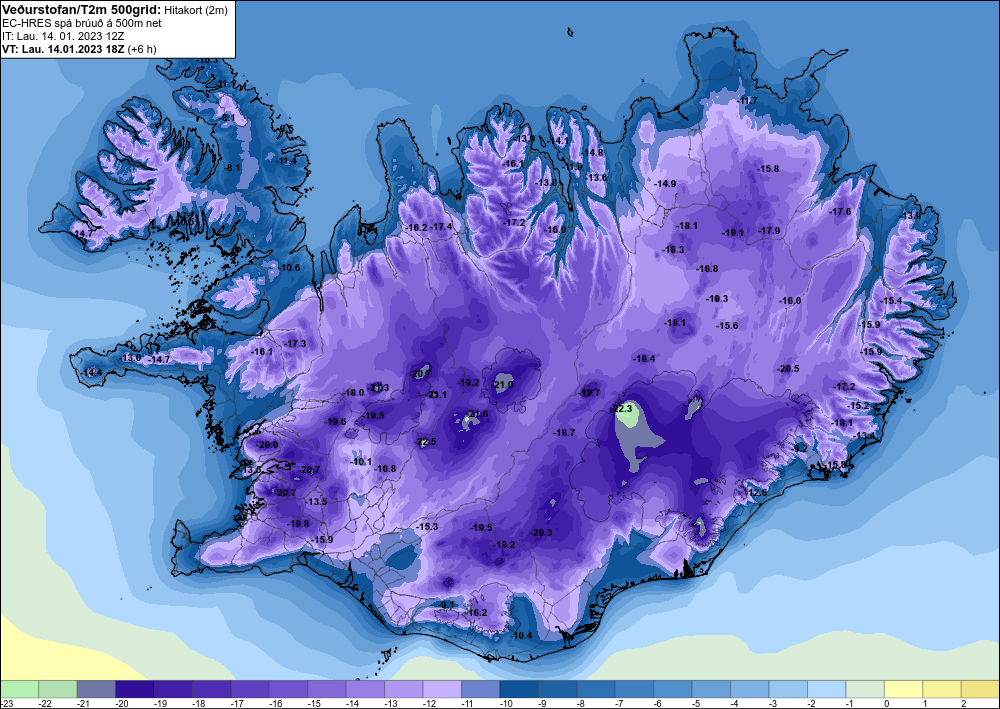This screenshot has width=1000, height=709.
Task: Click the -13.4 temperature value on the east coast
Action: [x=865, y=435]
